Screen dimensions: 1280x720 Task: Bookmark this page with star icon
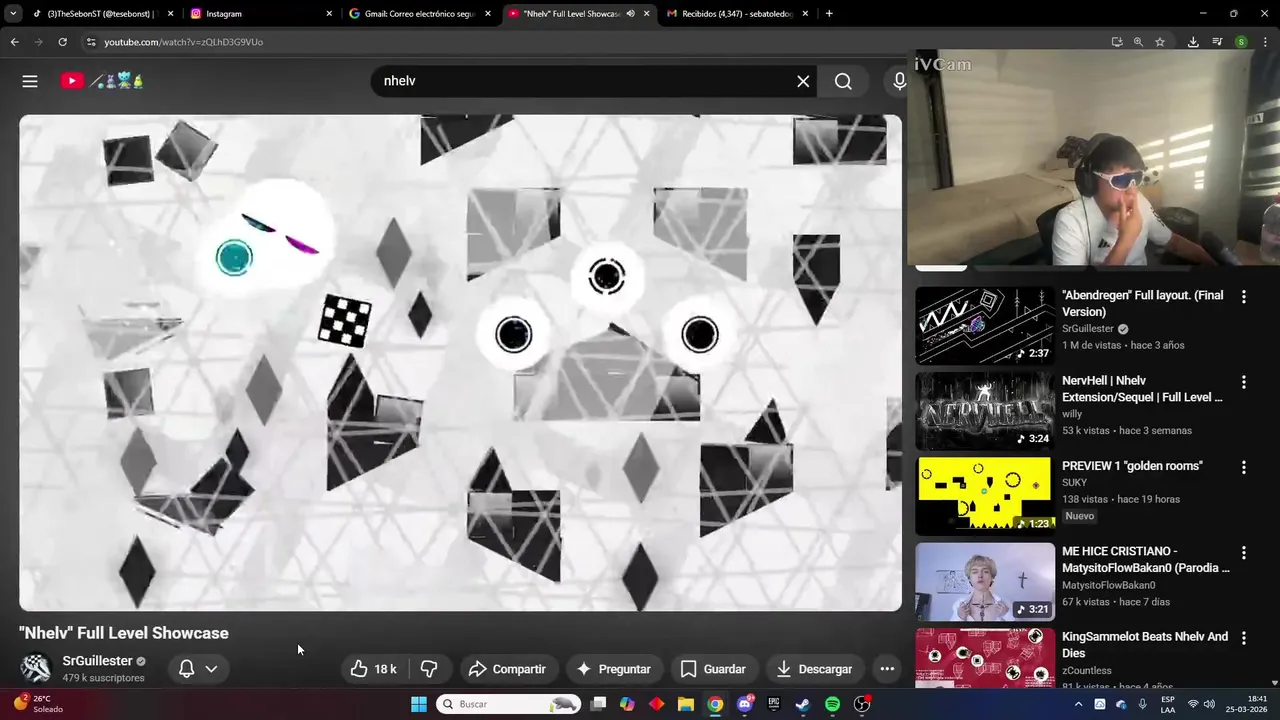coord(1160,42)
